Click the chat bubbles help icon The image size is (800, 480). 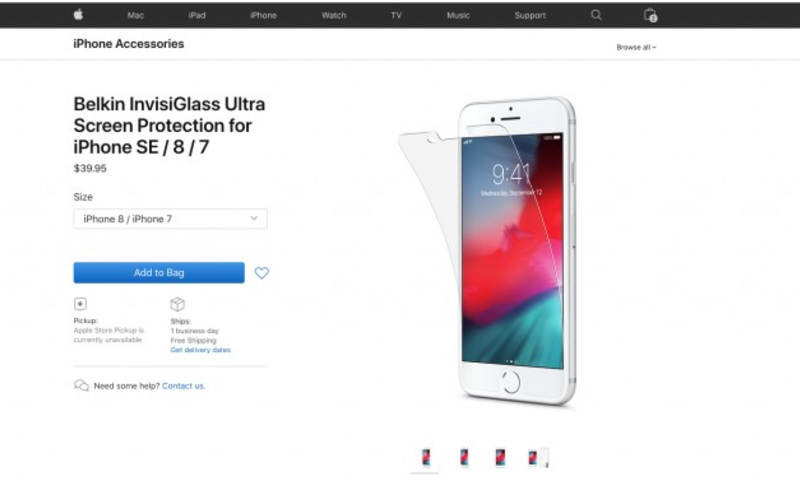pos(81,385)
